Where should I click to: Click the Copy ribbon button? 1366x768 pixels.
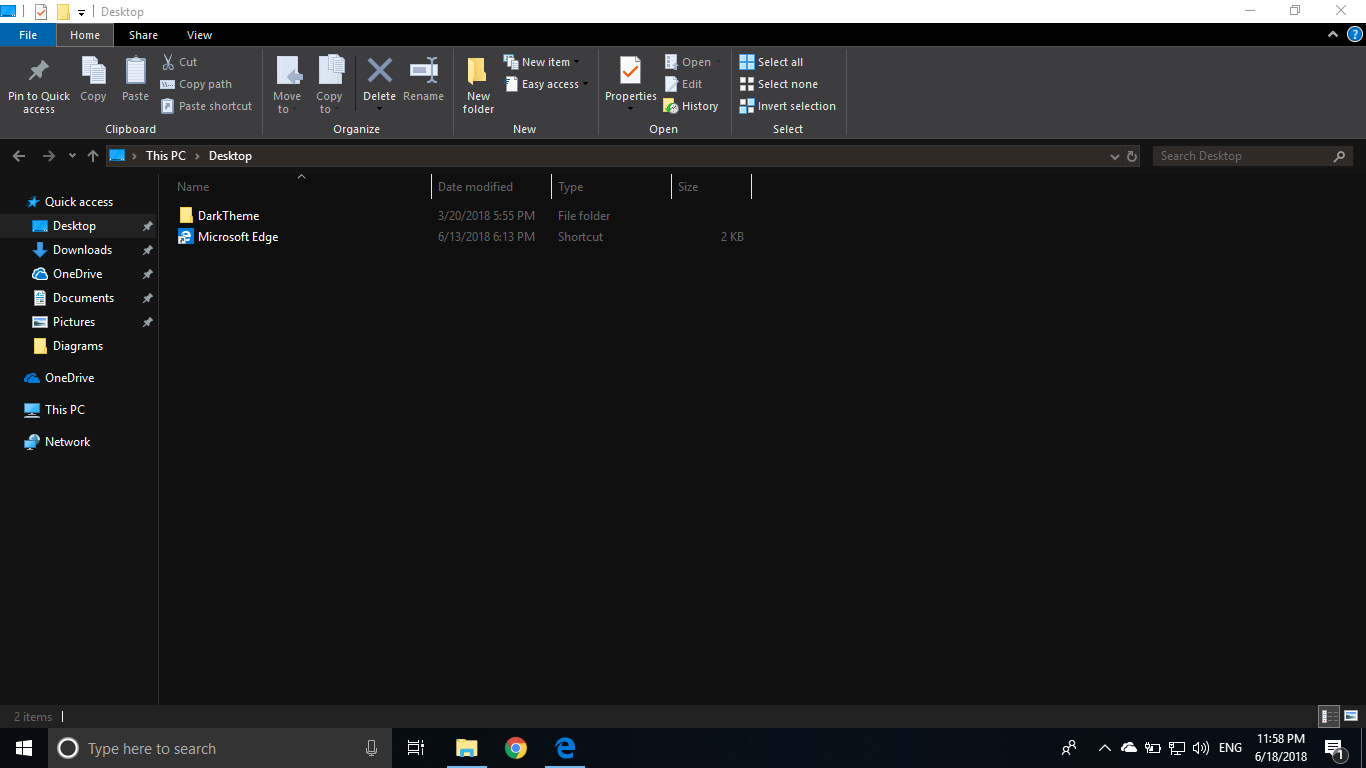click(x=93, y=79)
